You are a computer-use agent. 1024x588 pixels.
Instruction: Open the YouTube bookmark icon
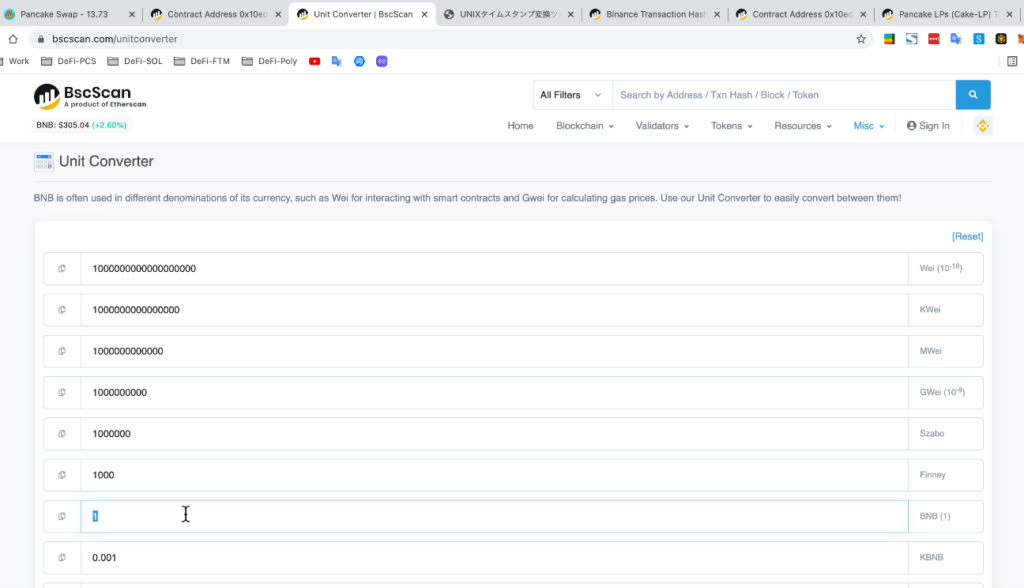(314, 61)
